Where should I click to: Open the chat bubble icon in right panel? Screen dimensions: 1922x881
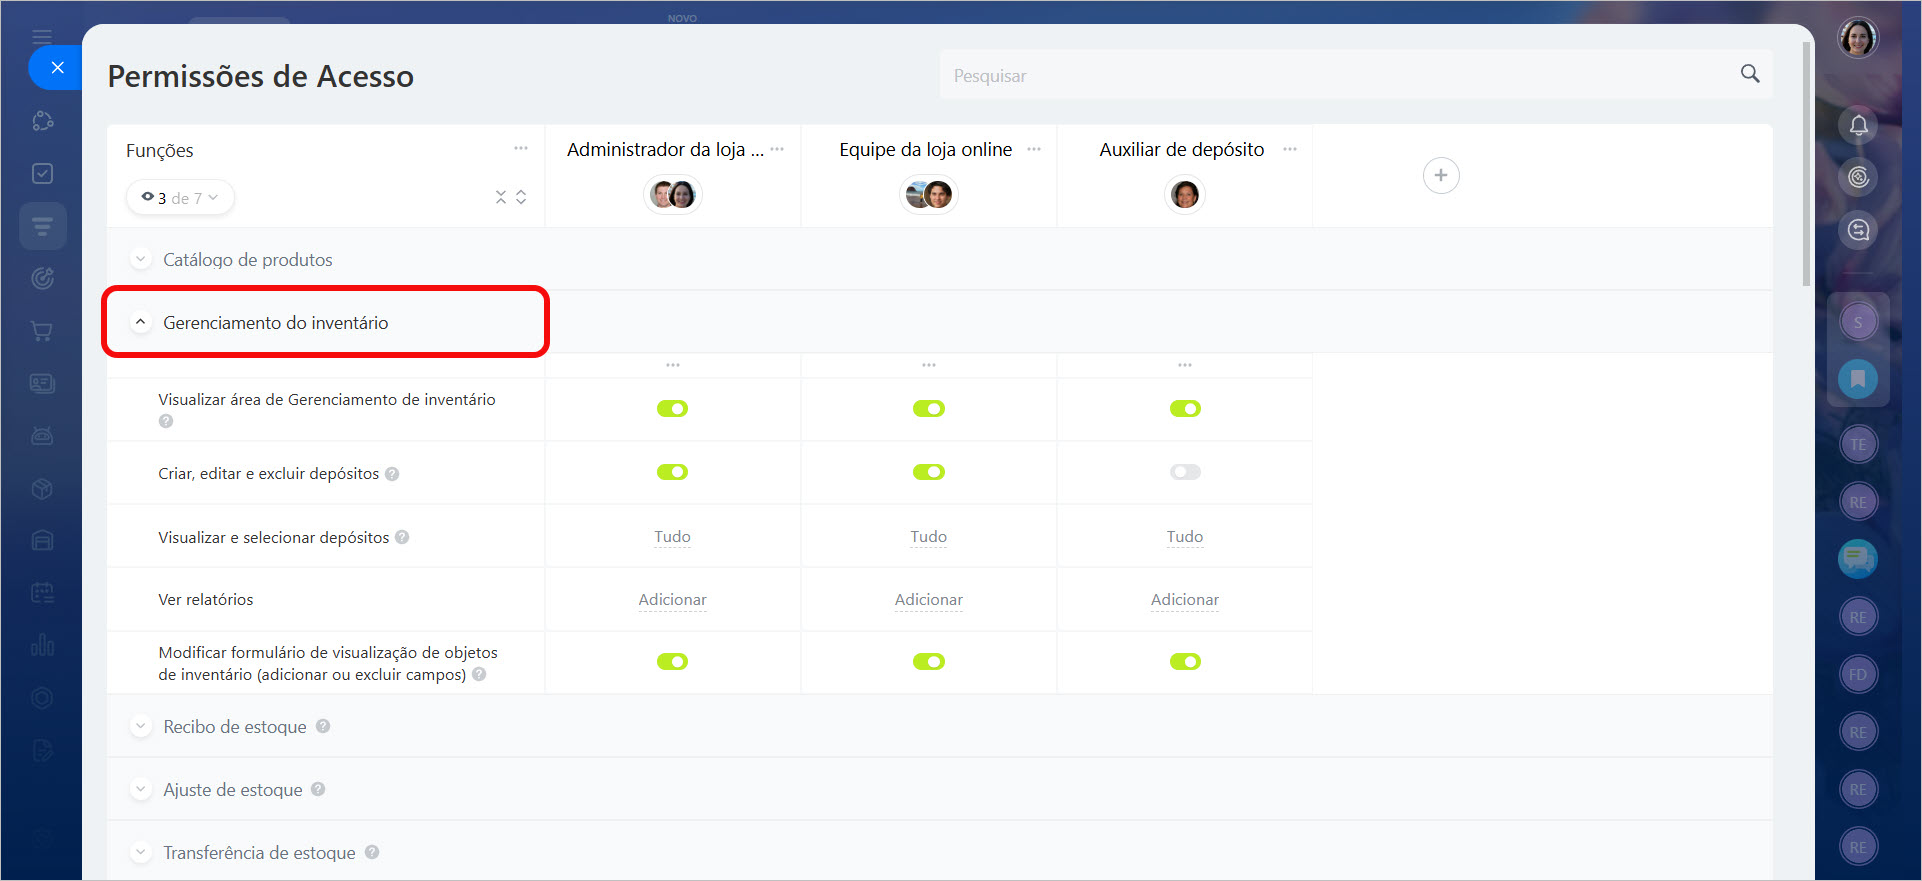coord(1858,558)
